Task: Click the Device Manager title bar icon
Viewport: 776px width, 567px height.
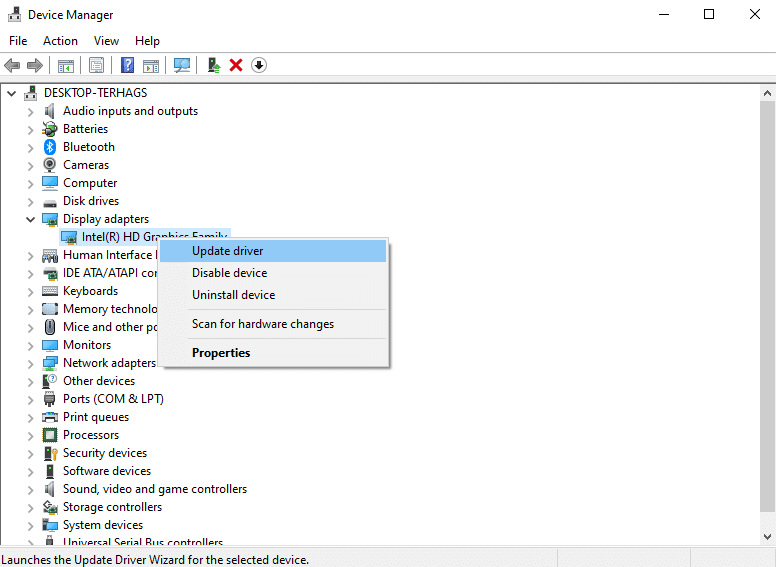Action: [x=14, y=14]
